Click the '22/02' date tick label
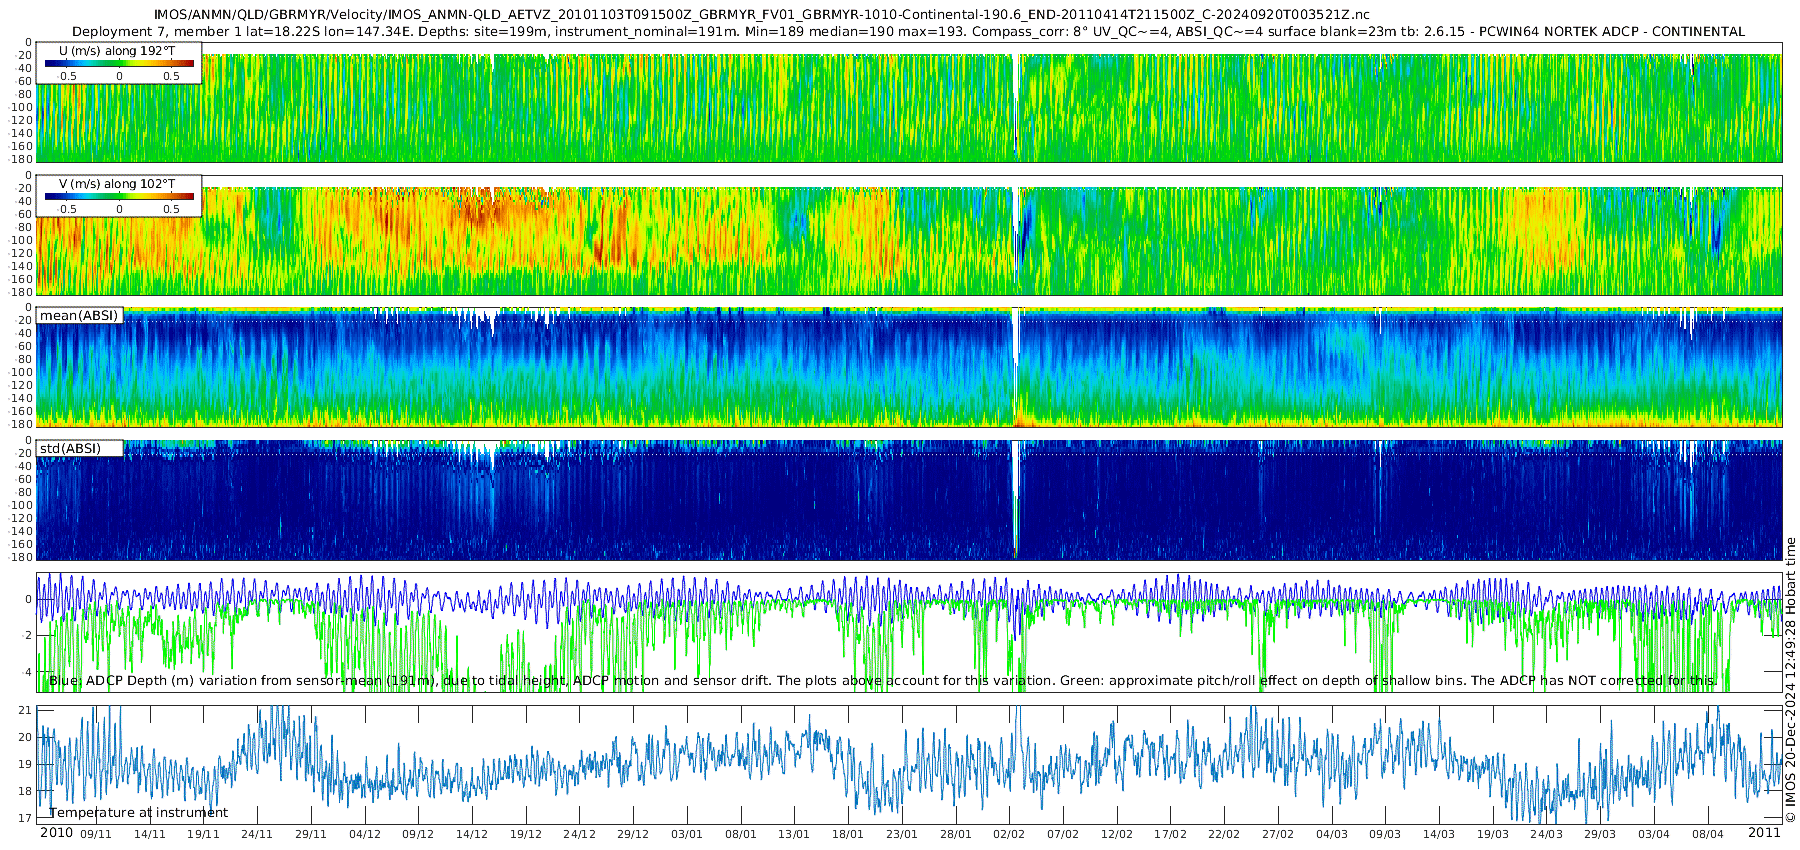 (x=1224, y=834)
